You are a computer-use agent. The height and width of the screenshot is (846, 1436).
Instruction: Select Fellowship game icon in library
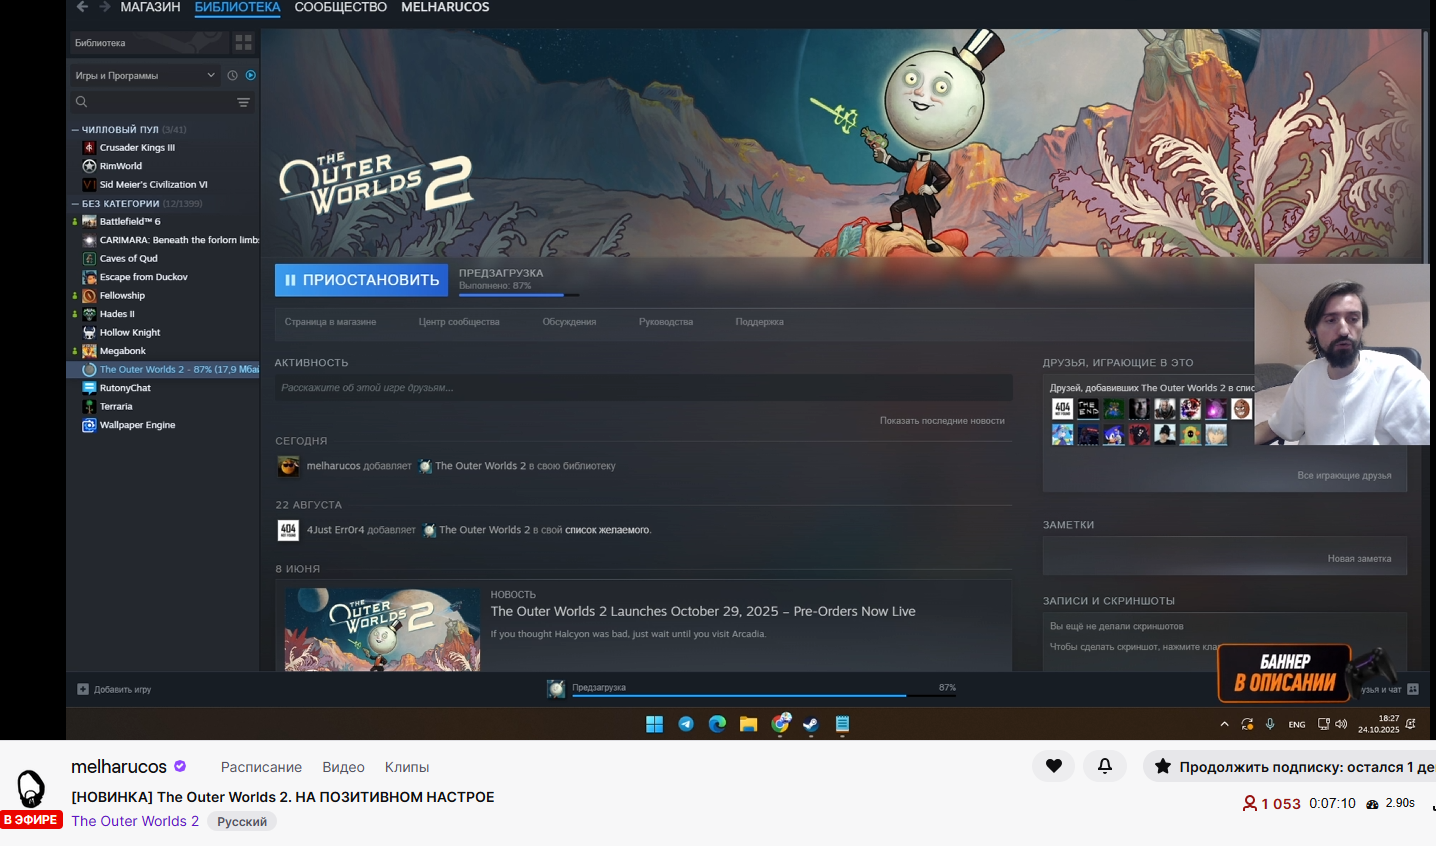pyautogui.click(x=89, y=295)
